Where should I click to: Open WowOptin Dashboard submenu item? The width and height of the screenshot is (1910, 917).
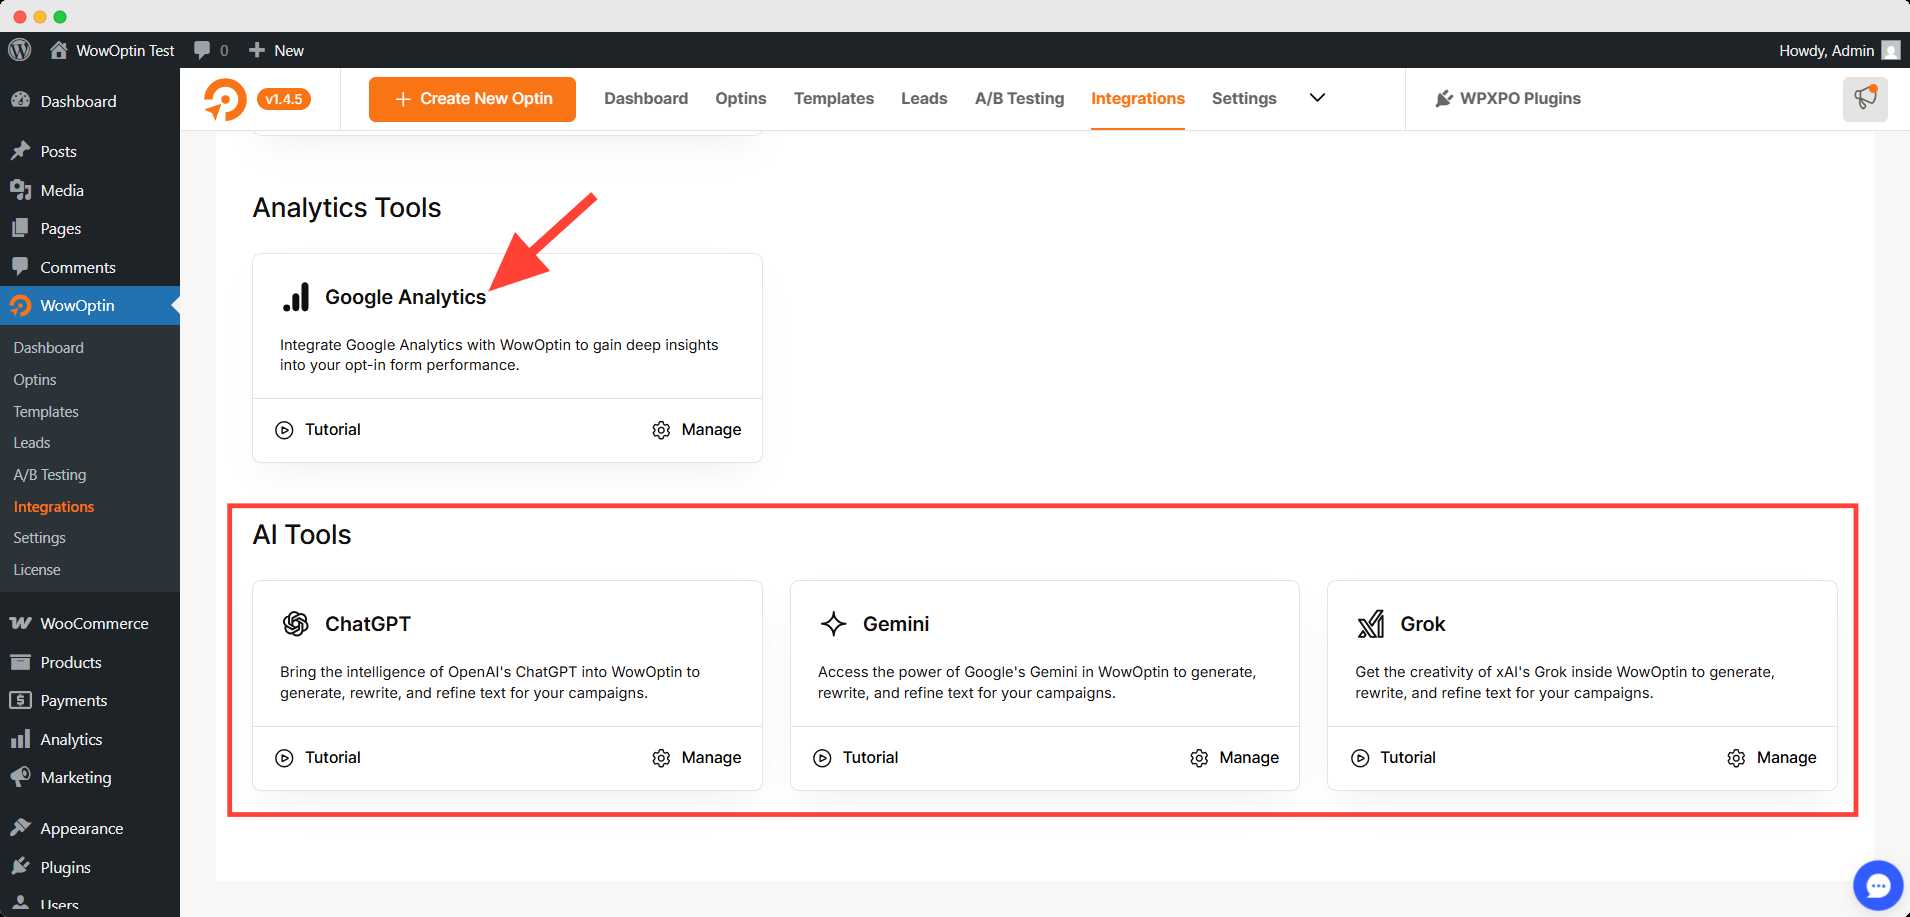[49, 347]
